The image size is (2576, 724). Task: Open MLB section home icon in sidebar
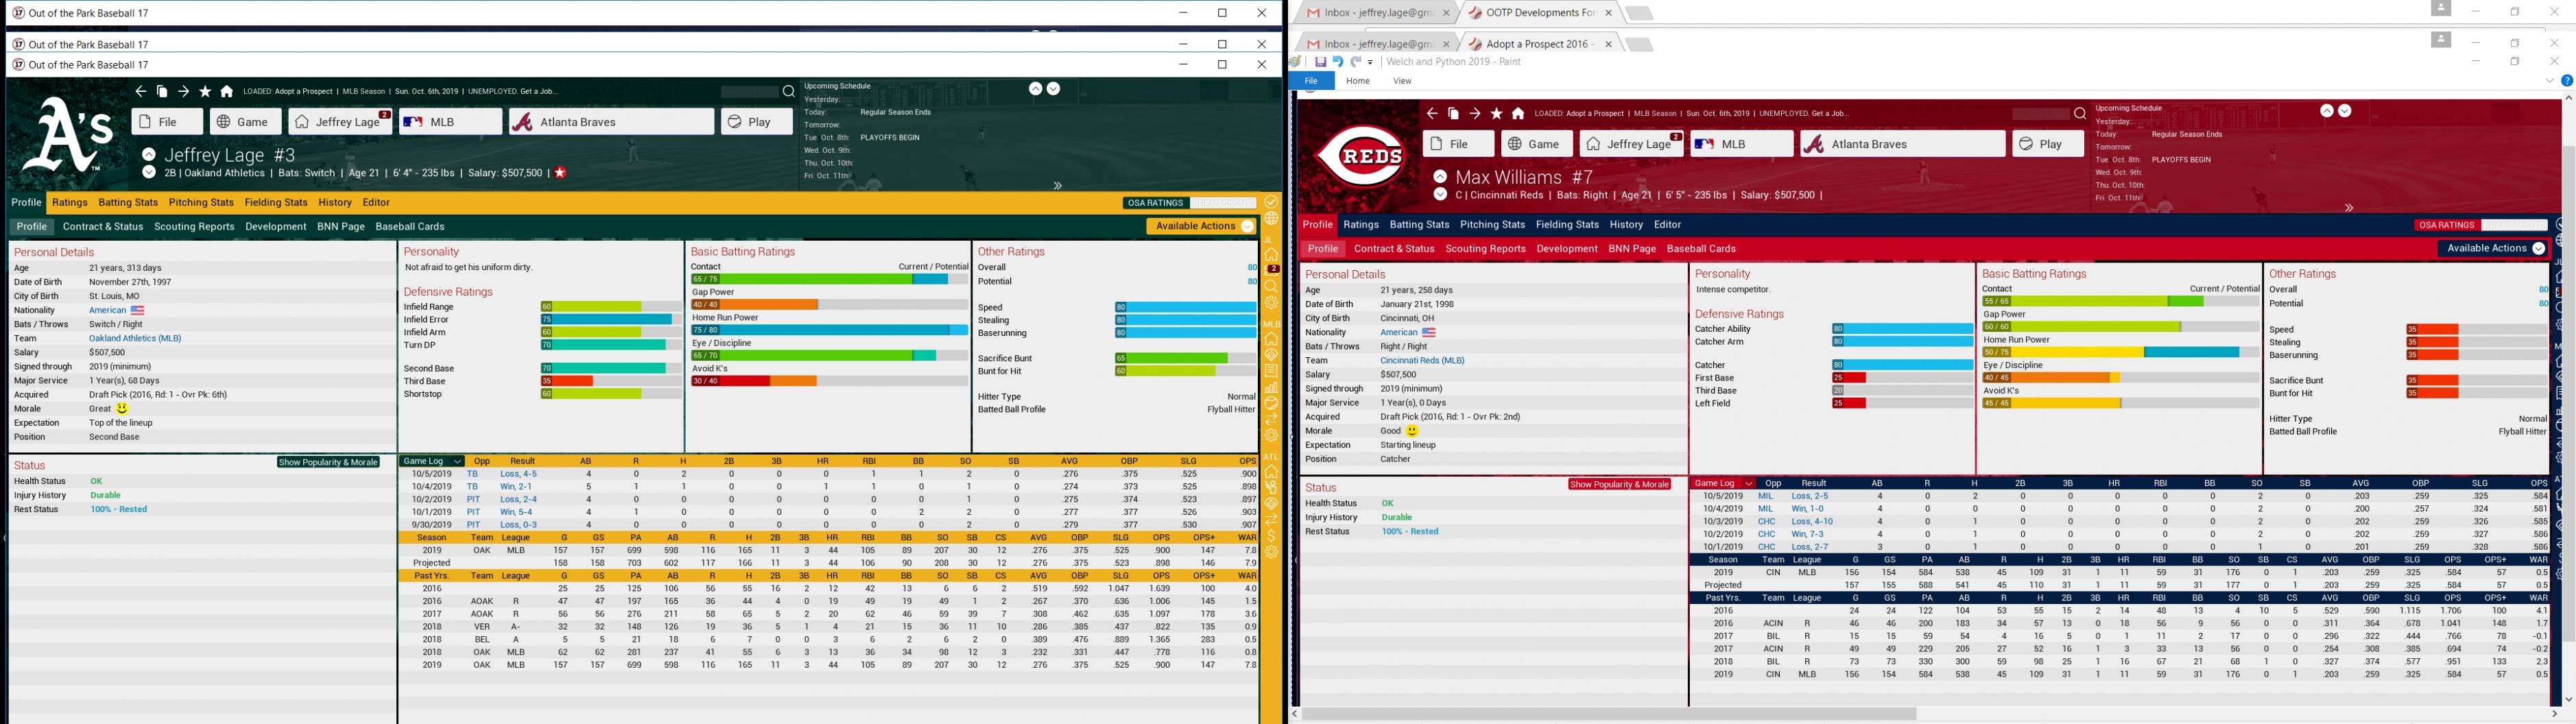[x=1271, y=339]
